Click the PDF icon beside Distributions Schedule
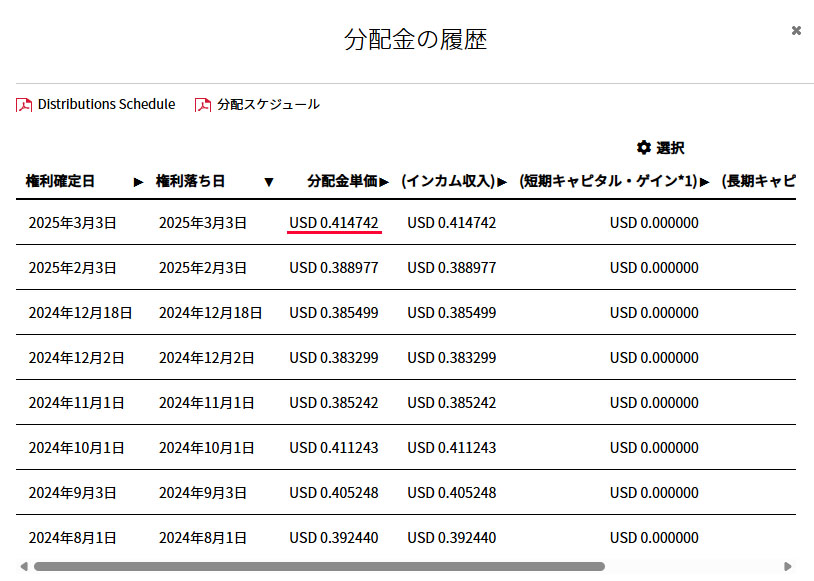 [x=24, y=105]
